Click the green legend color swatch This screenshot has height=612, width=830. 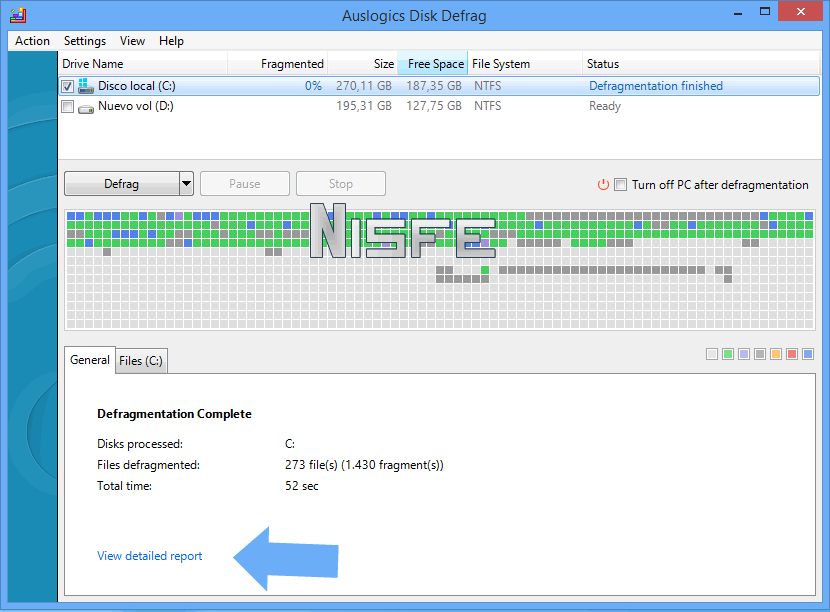pos(728,354)
